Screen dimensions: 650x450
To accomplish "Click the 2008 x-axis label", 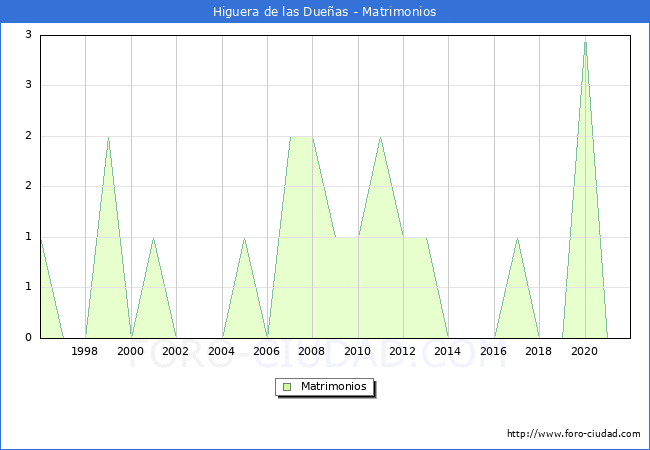I will coord(312,351).
